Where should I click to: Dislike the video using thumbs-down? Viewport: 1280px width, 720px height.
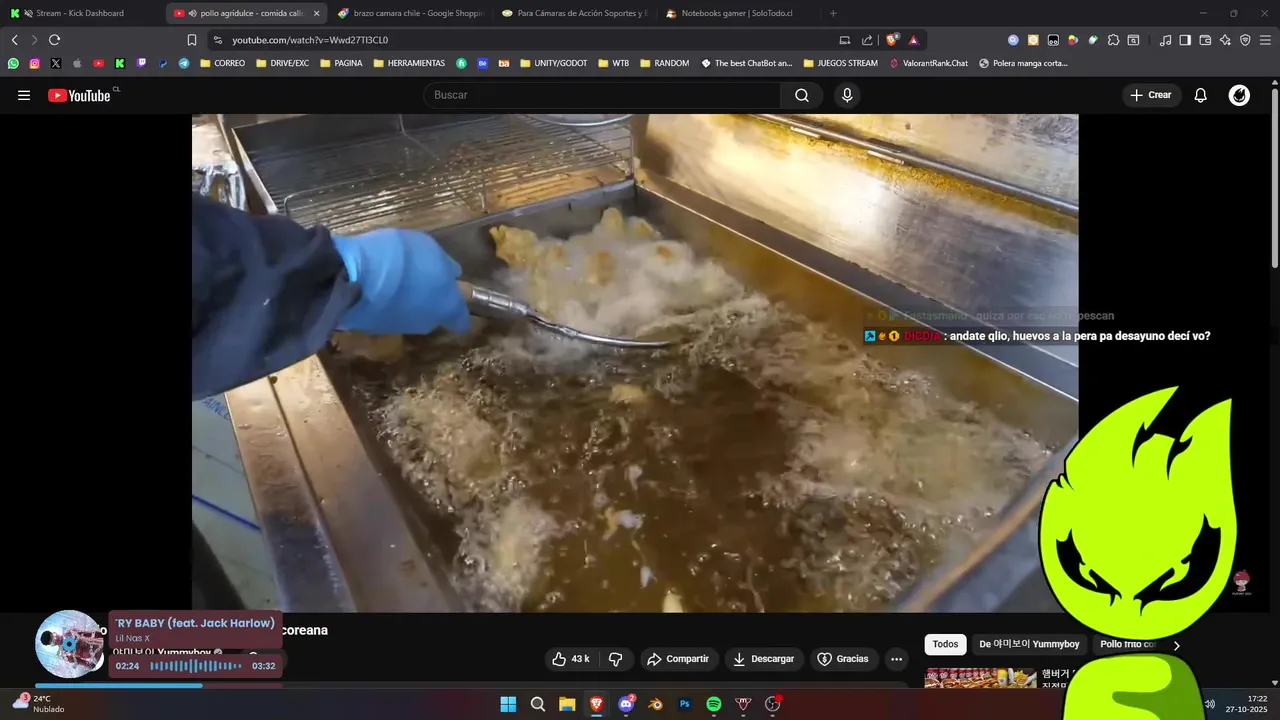pyautogui.click(x=616, y=659)
